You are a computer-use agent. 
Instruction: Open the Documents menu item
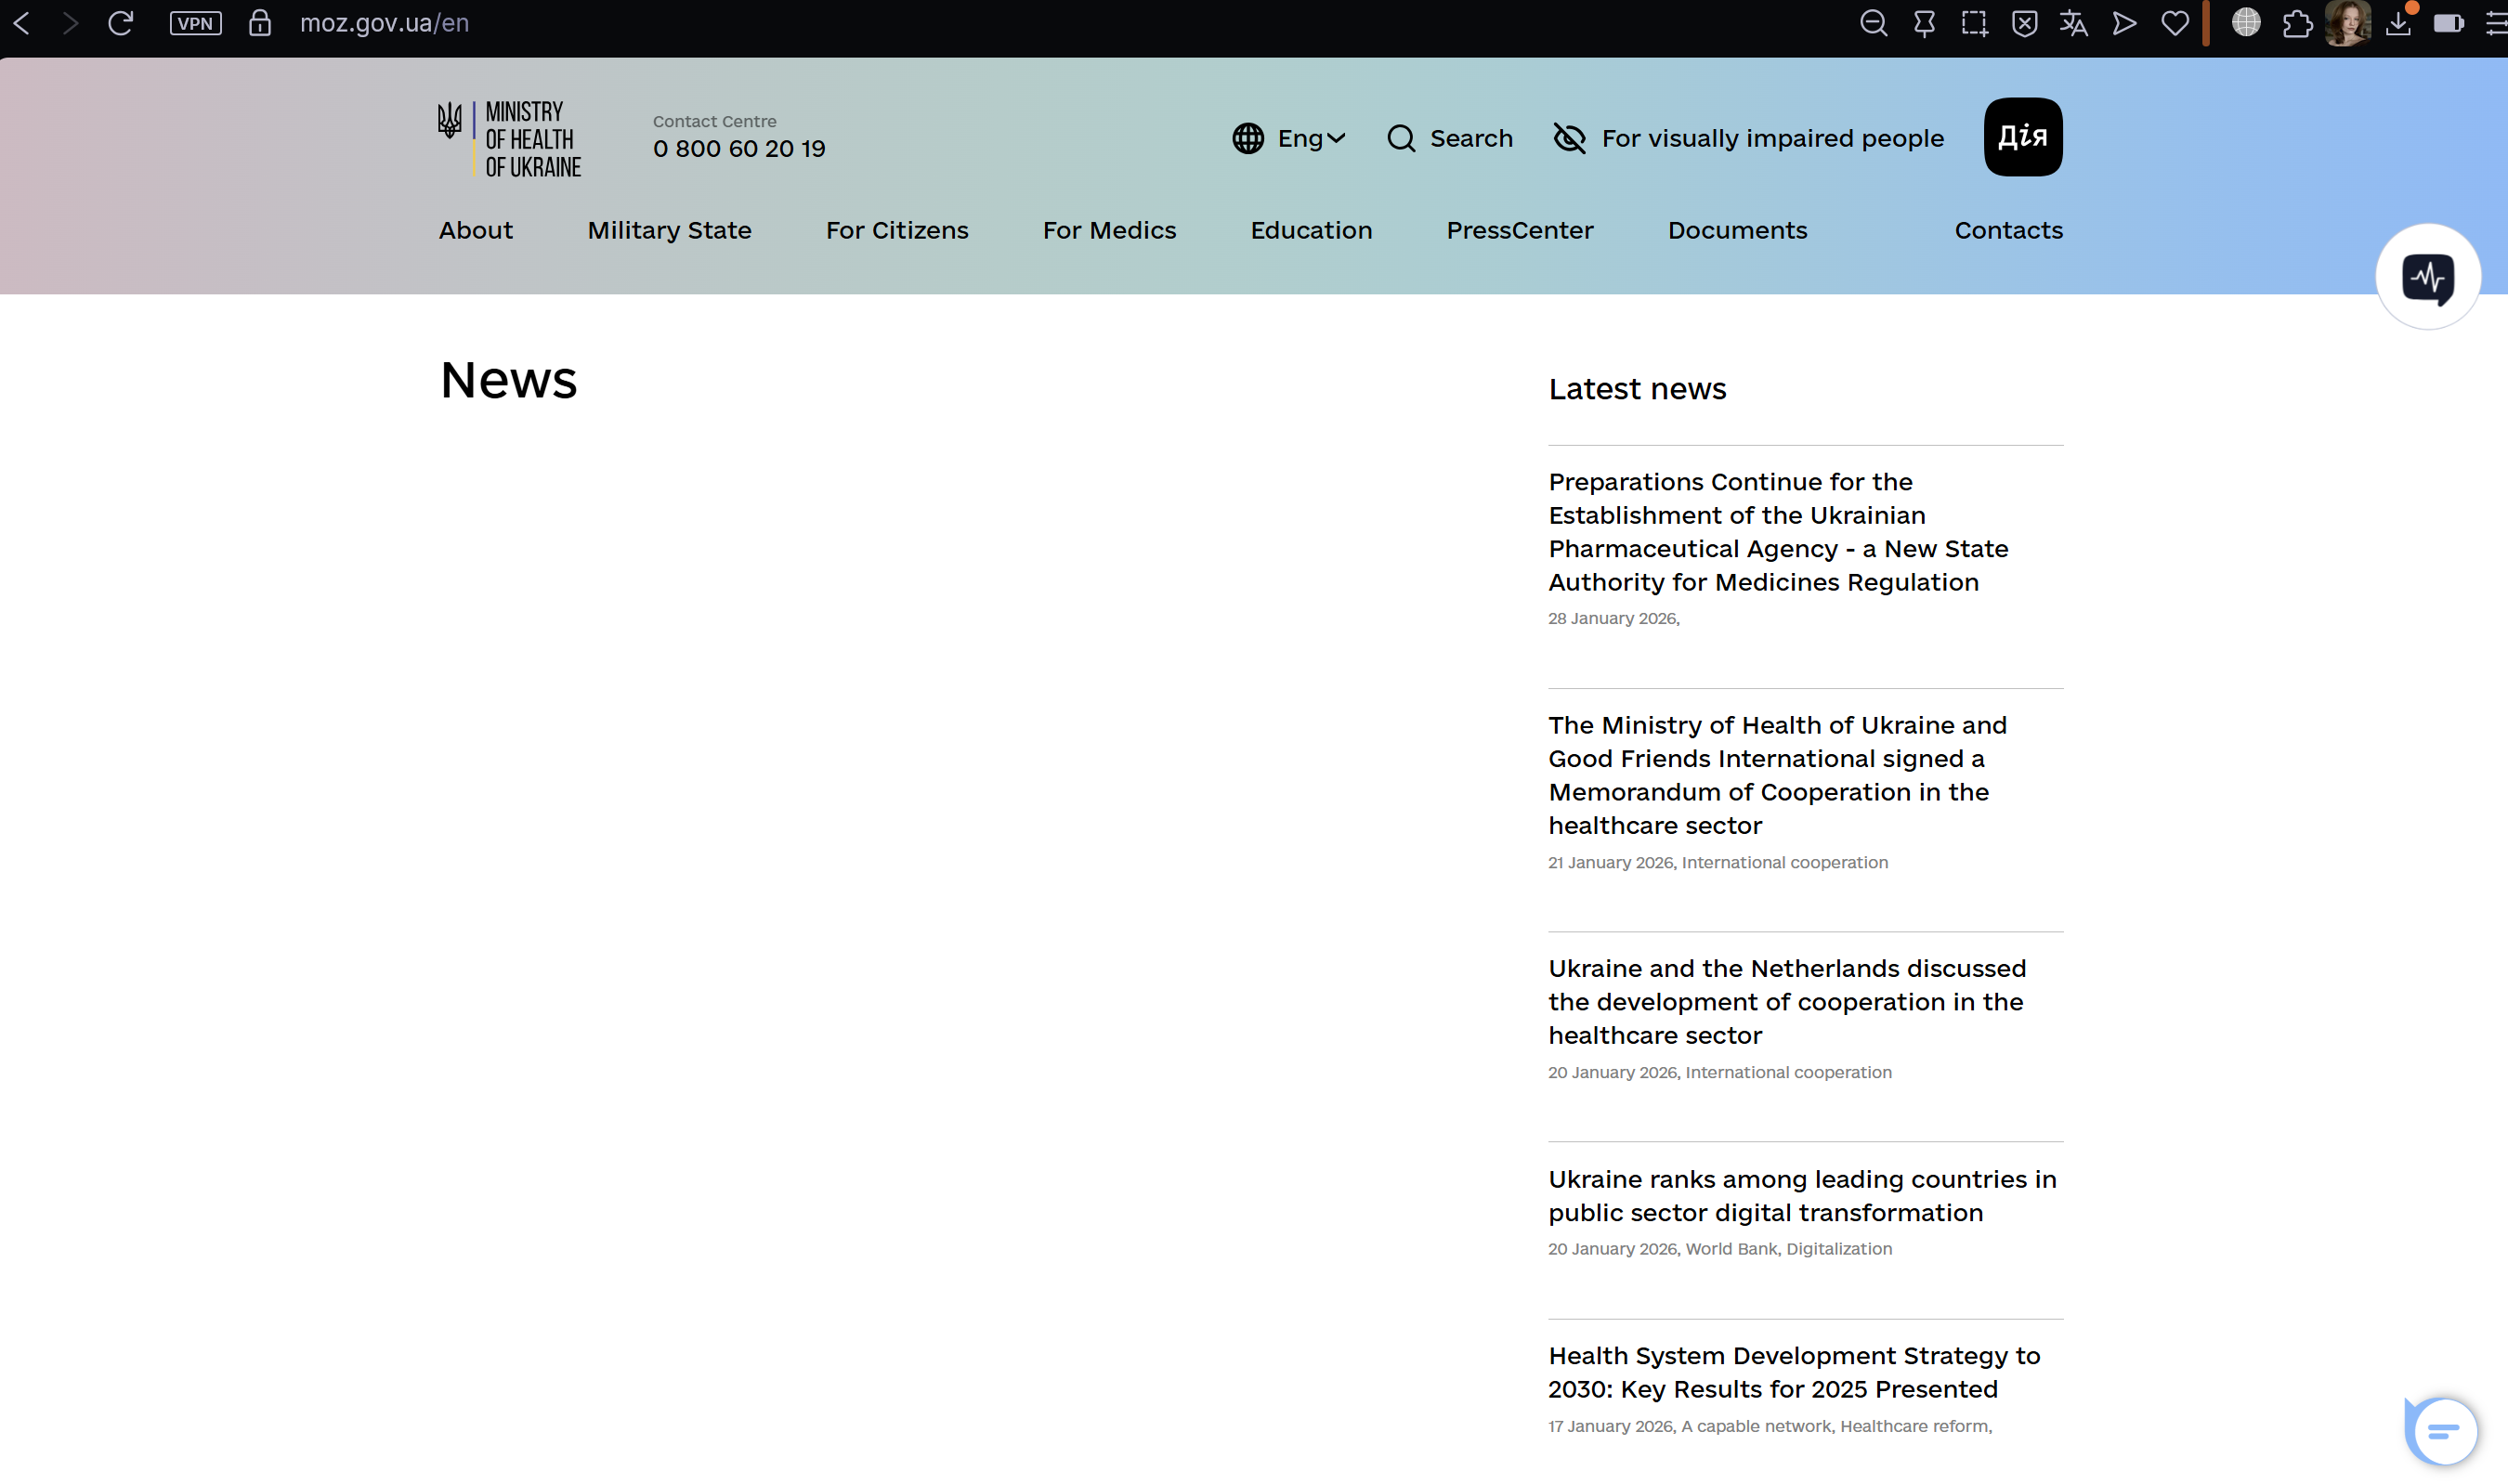(x=1737, y=230)
